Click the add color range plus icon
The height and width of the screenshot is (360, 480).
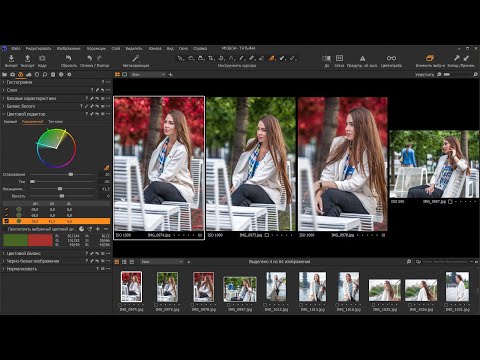coord(98,229)
